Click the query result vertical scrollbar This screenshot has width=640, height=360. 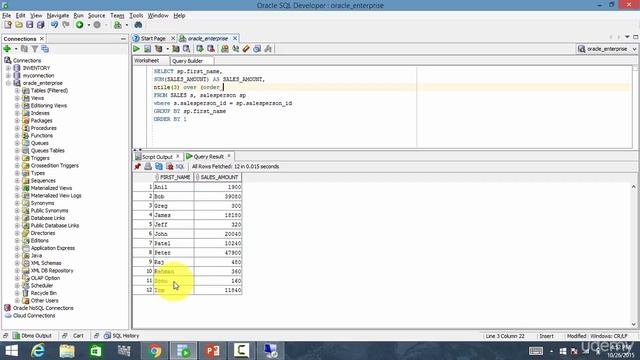634,256
